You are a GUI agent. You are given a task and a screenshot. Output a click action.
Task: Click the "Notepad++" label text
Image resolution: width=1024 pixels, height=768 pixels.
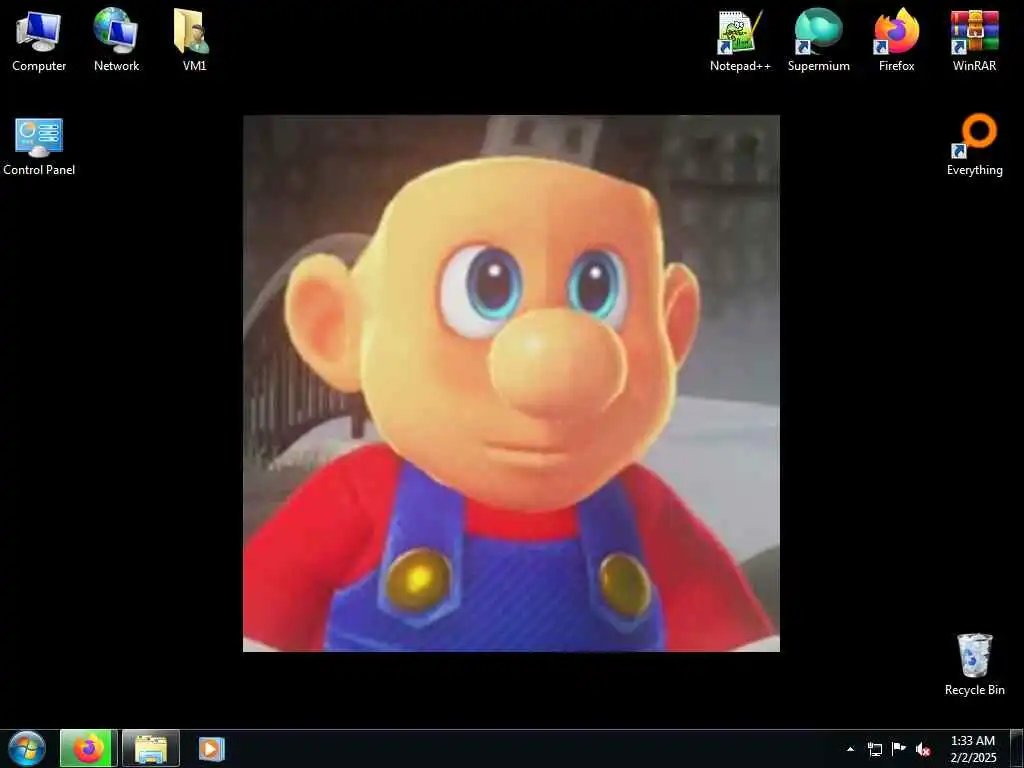(x=740, y=66)
